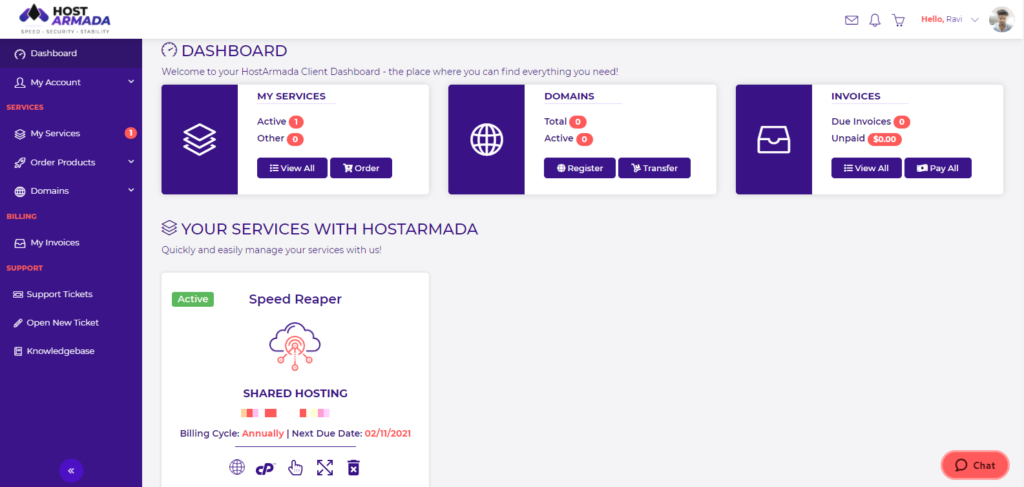Open Order Products sidebar item
The height and width of the screenshot is (487, 1024).
(x=71, y=162)
